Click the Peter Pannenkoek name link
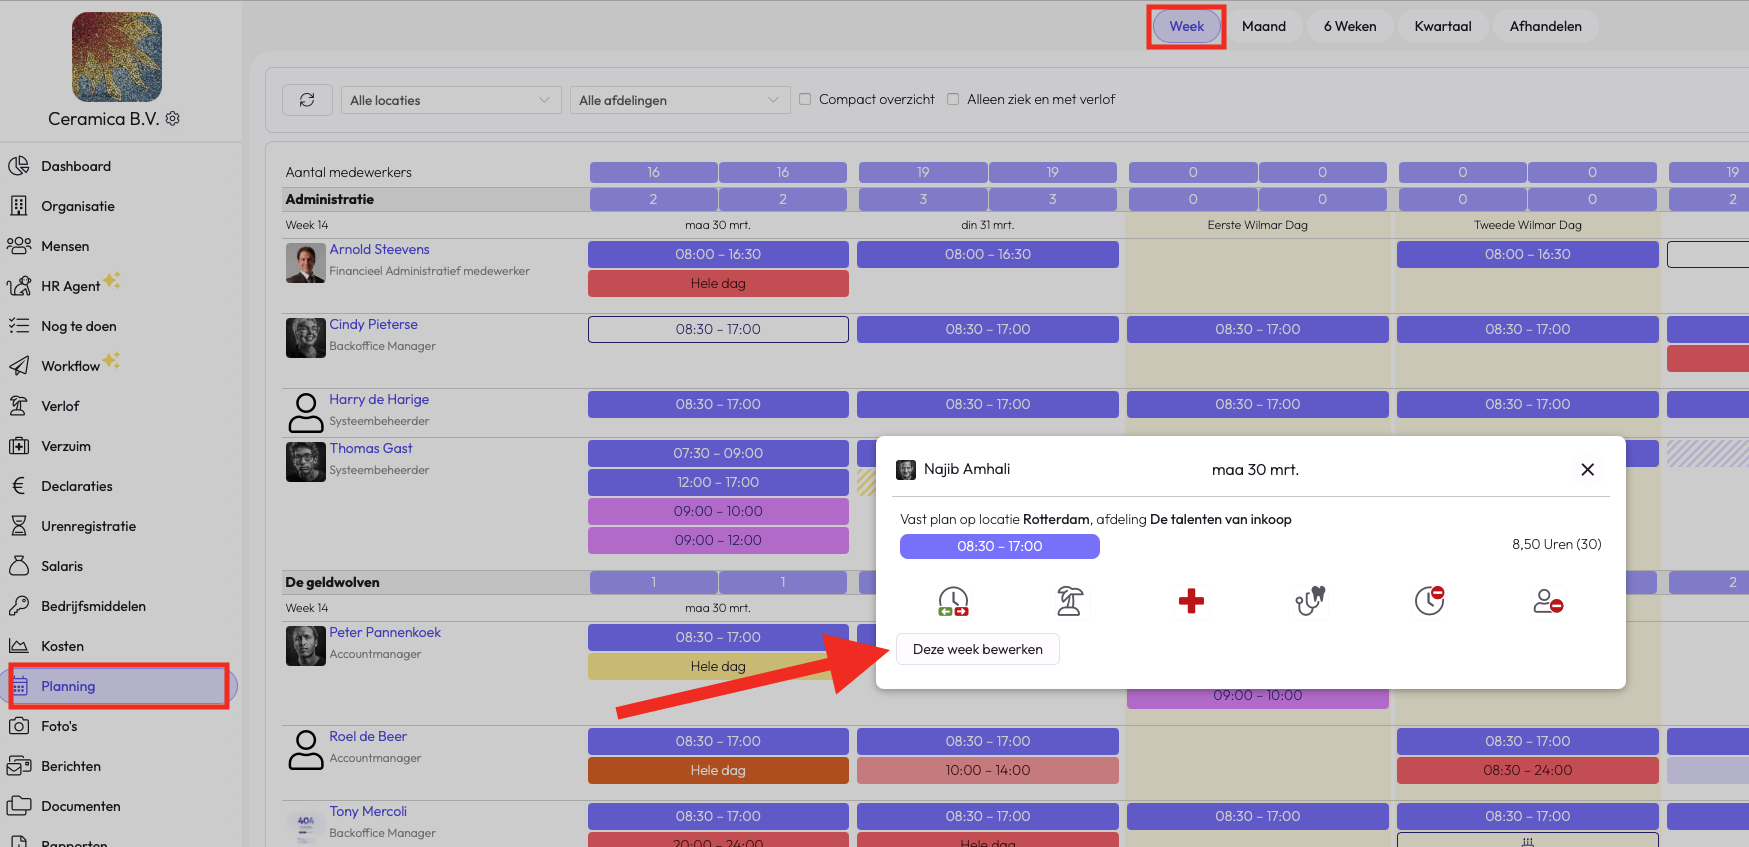The height and width of the screenshot is (847, 1749). (x=385, y=633)
